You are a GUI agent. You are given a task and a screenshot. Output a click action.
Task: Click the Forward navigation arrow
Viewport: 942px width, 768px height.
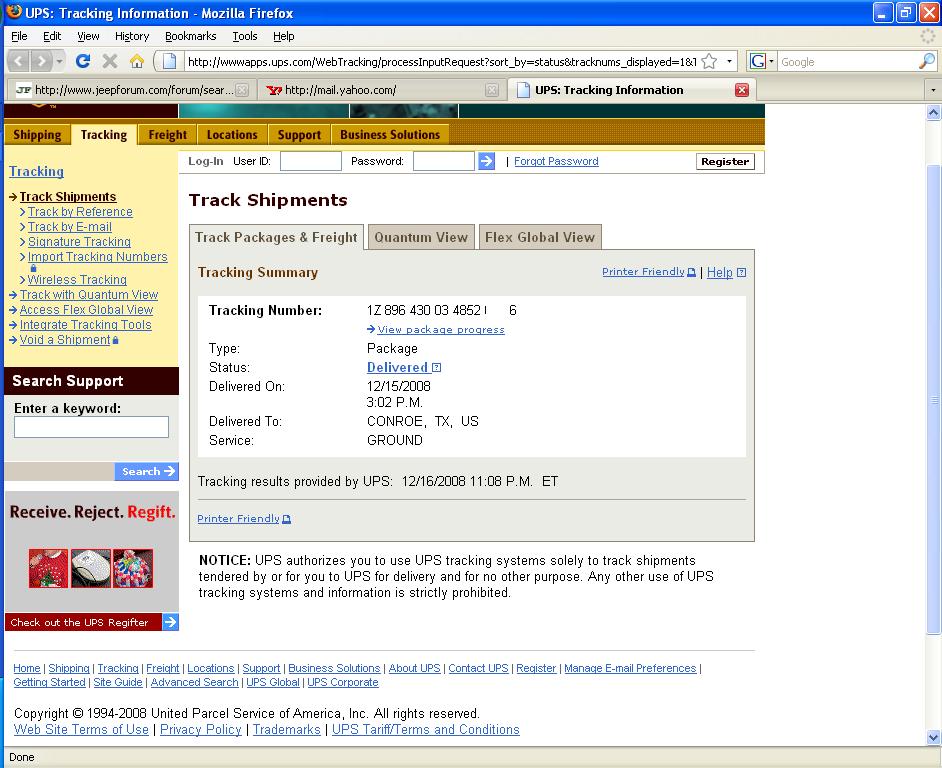coord(41,61)
